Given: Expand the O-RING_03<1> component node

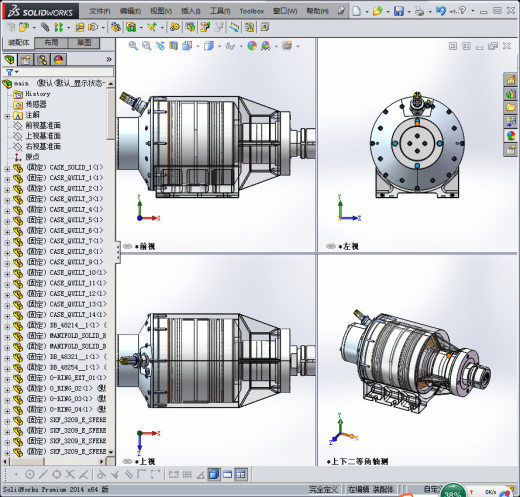Looking at the screenshot, I should tap(7, 400).
